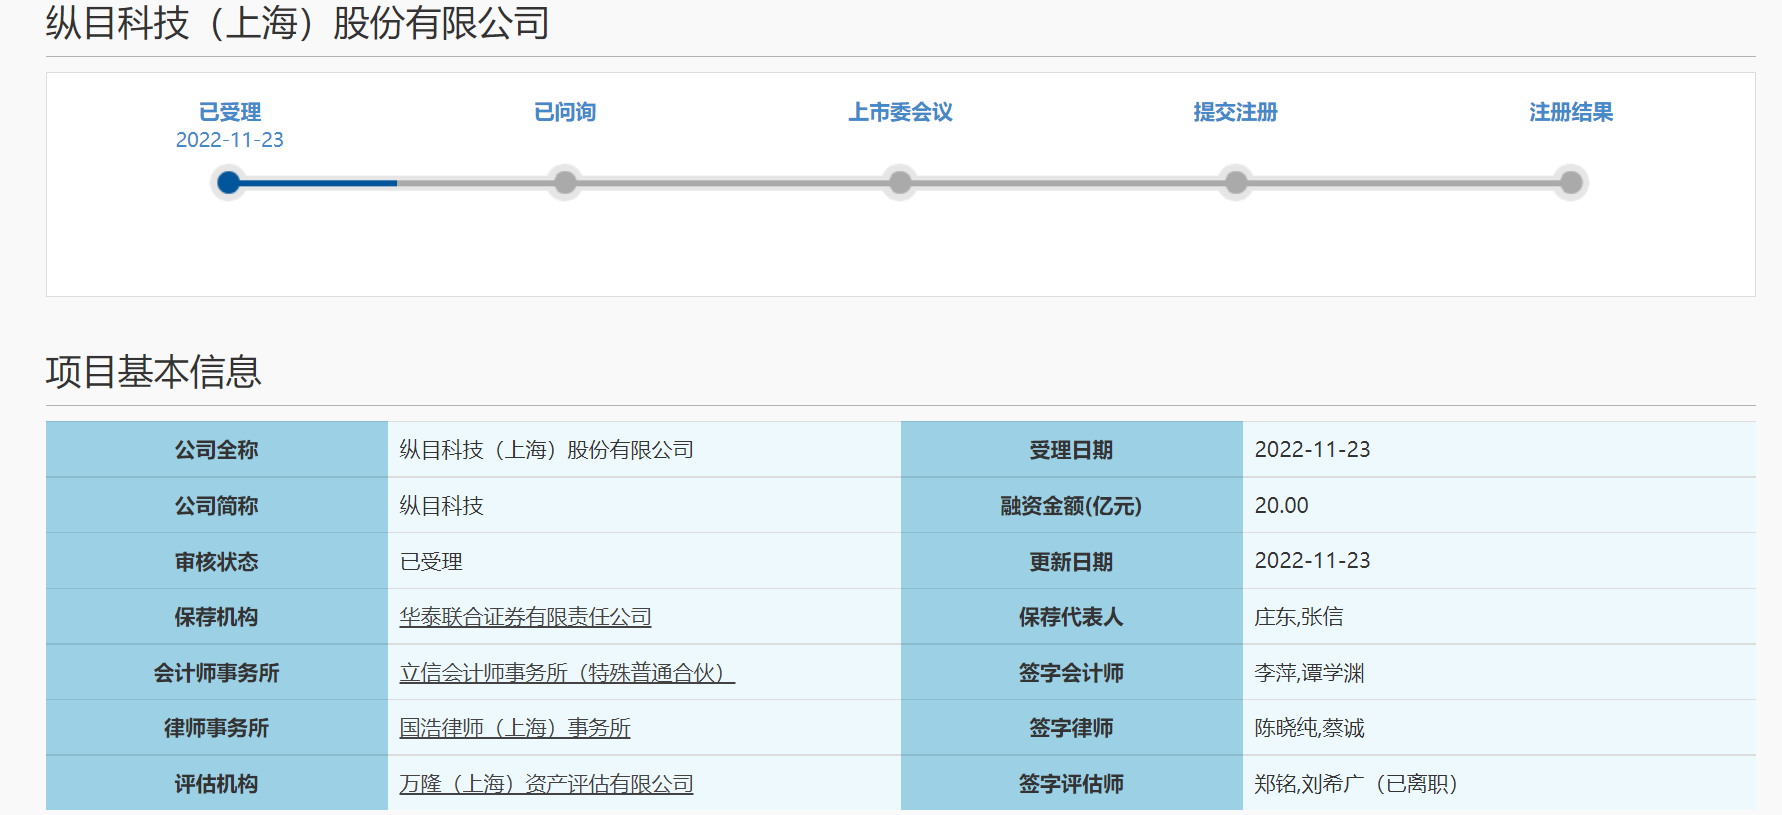The width and height of the screenshot is (1782, 815).
Task: Click the gray dot under 提交注册
Action: click(x=1236, y=183)
